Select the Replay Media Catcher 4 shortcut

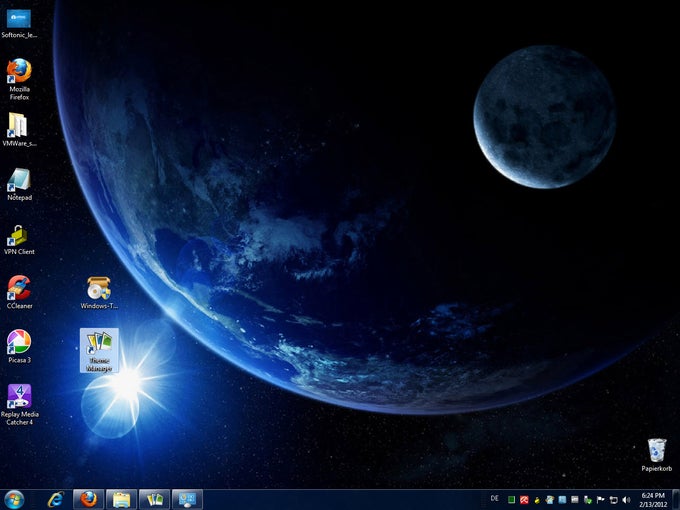19,404
